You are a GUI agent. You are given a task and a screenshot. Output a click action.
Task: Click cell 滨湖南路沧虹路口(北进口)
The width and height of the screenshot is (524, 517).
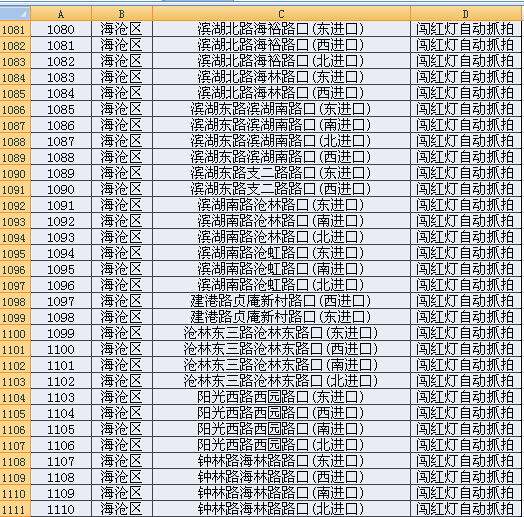(281, 285)
